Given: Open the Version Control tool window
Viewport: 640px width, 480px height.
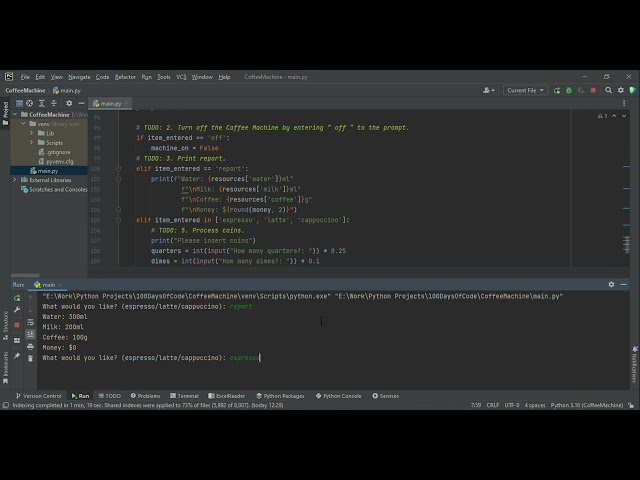Looking at the screenshot, I should click(38, 396).
